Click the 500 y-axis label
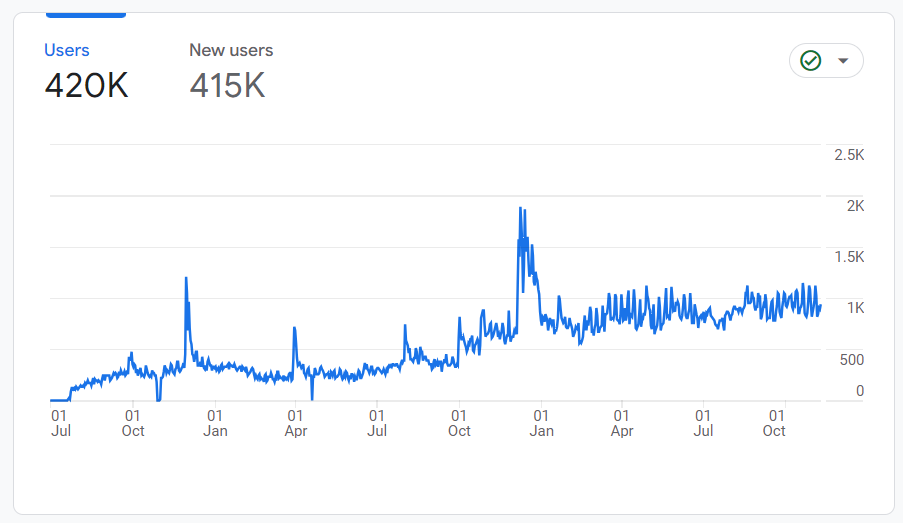The width and height of the screenshot is (903, 523). 852,360
